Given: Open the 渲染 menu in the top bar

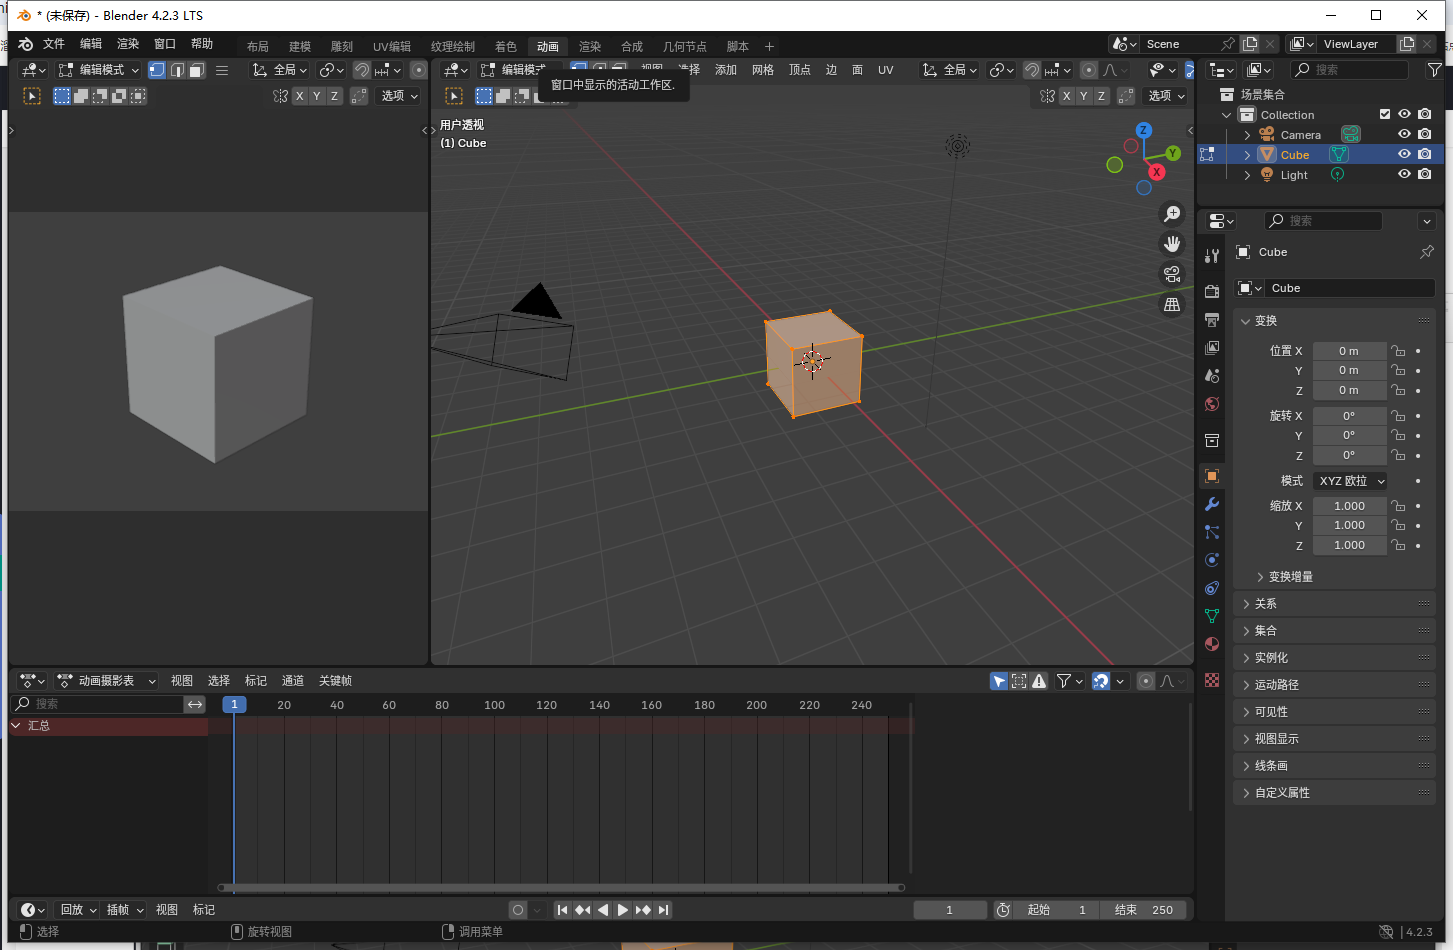Looking at the screenshot, I should (x=589, y=46).
